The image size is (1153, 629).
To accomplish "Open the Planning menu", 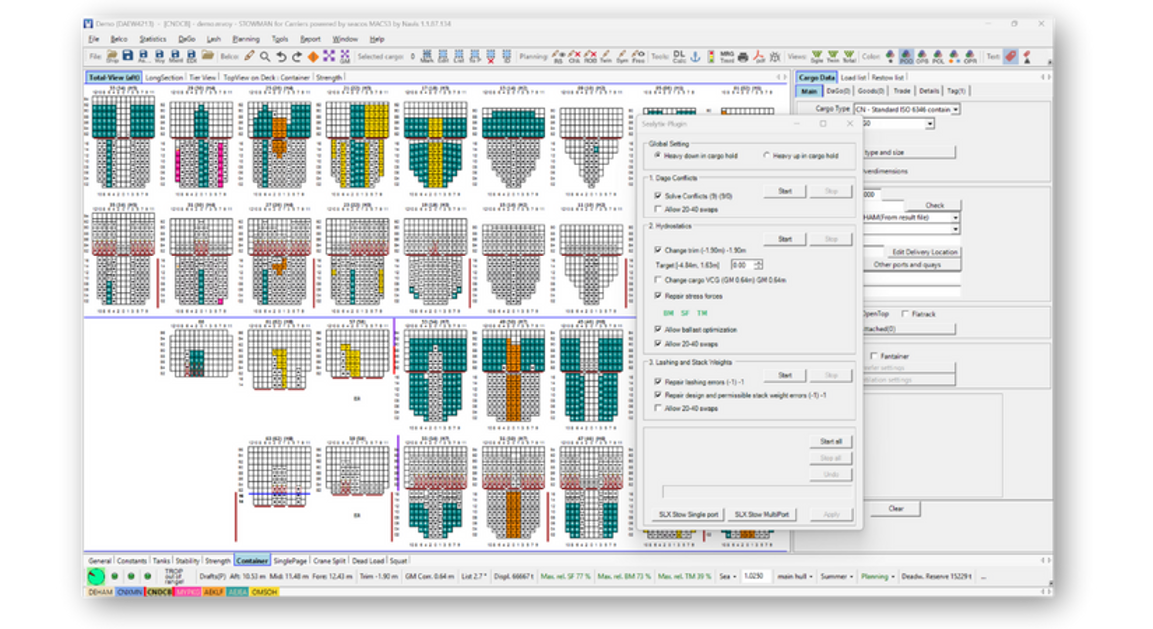I will click(245, 39).
